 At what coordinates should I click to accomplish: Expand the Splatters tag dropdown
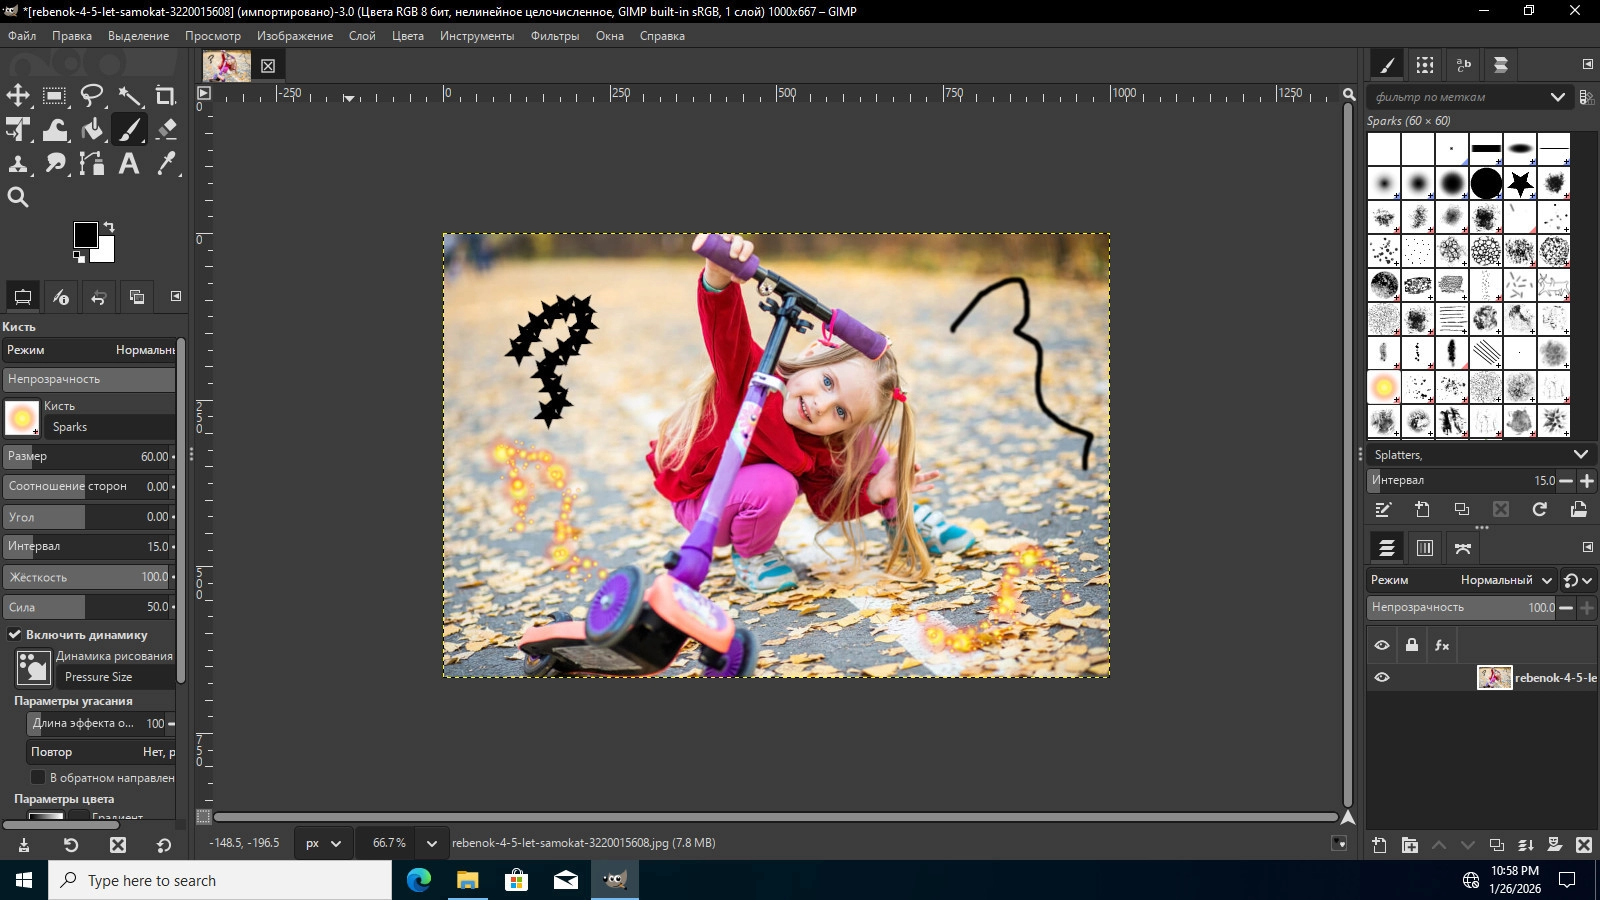tap(1581, 455)
